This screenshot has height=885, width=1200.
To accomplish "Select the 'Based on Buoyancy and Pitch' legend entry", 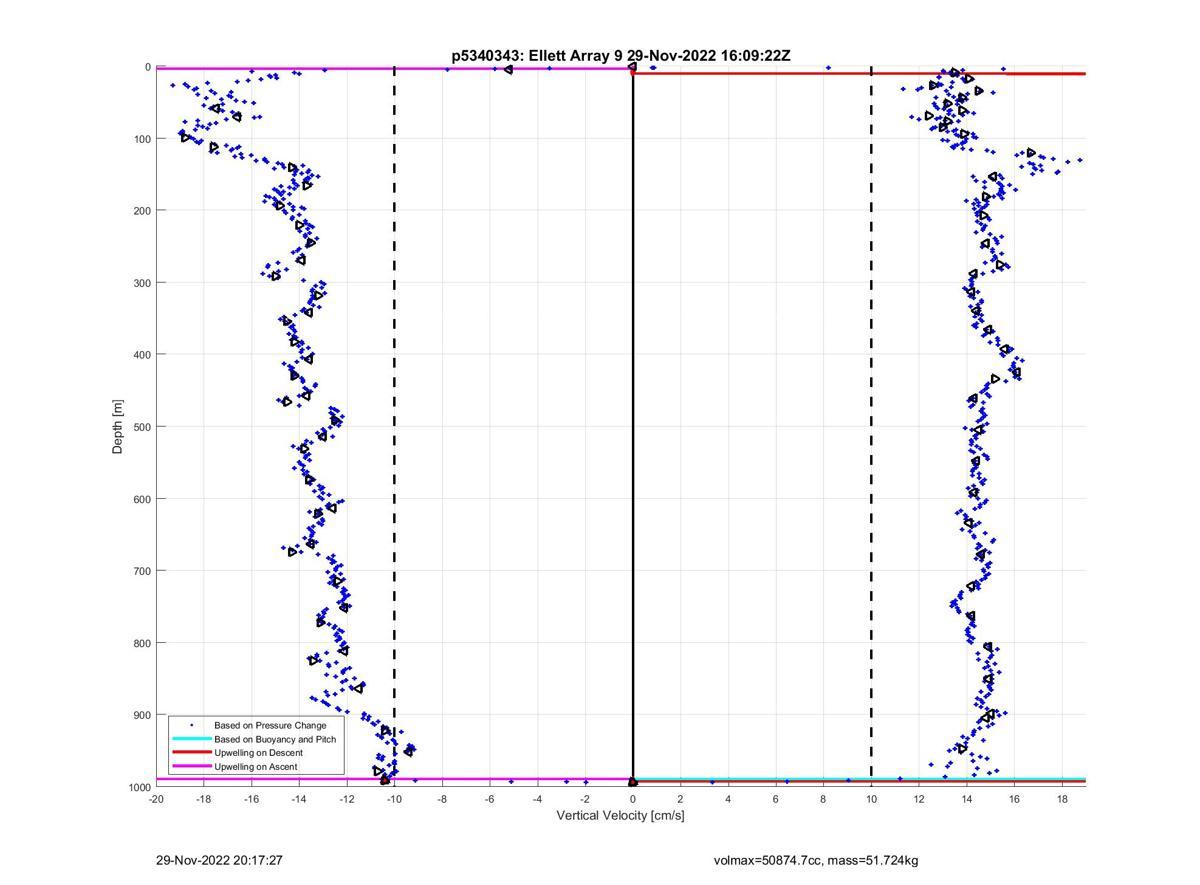I will [275, 739].
